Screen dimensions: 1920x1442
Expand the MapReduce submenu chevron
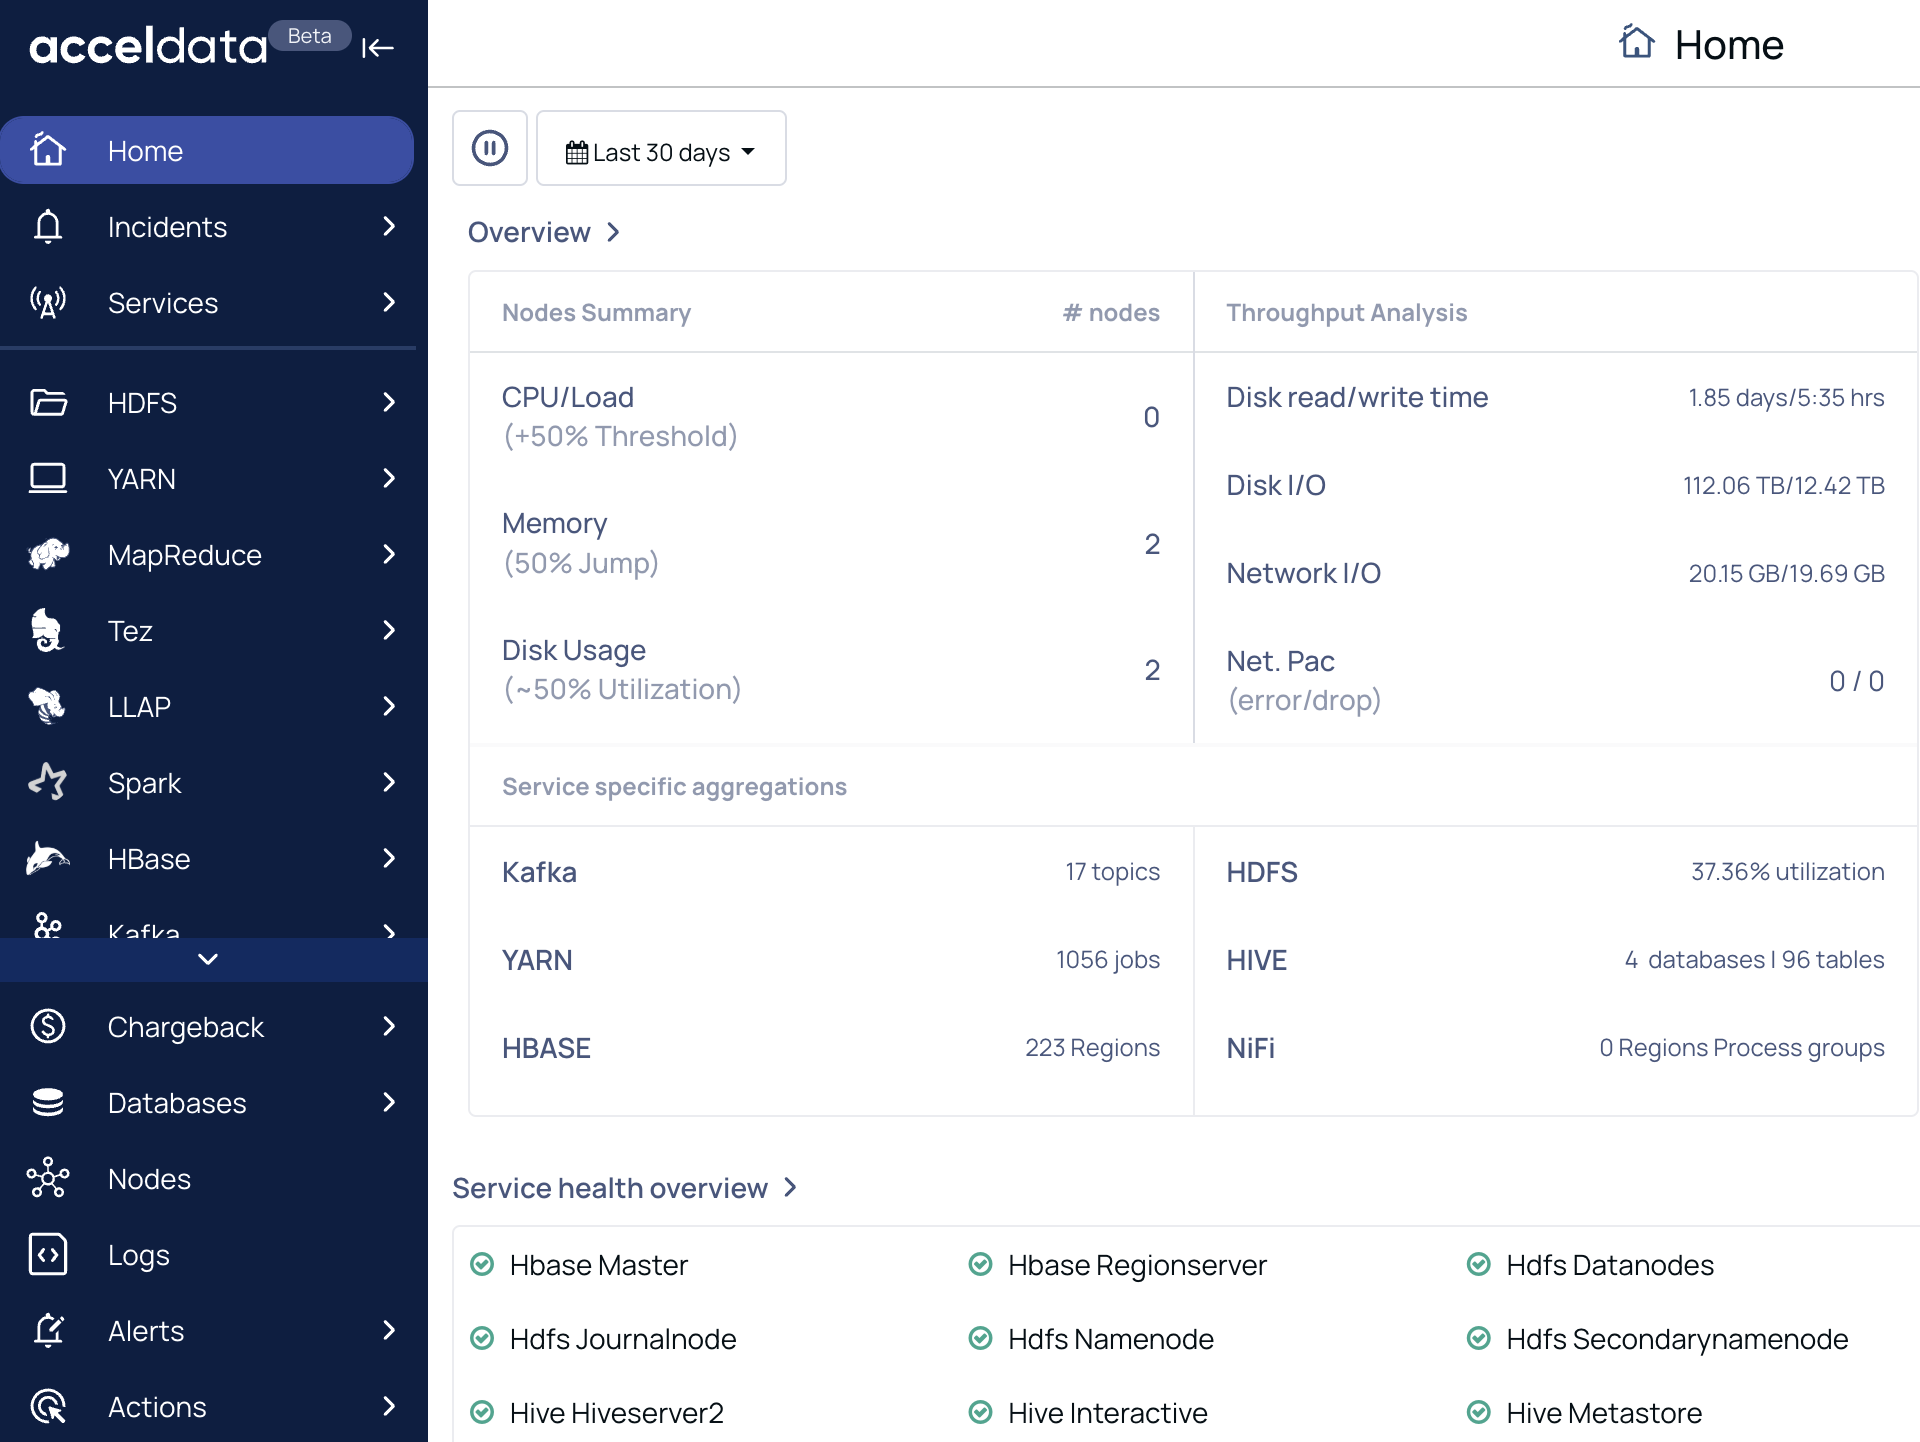(x=389, y=554)
